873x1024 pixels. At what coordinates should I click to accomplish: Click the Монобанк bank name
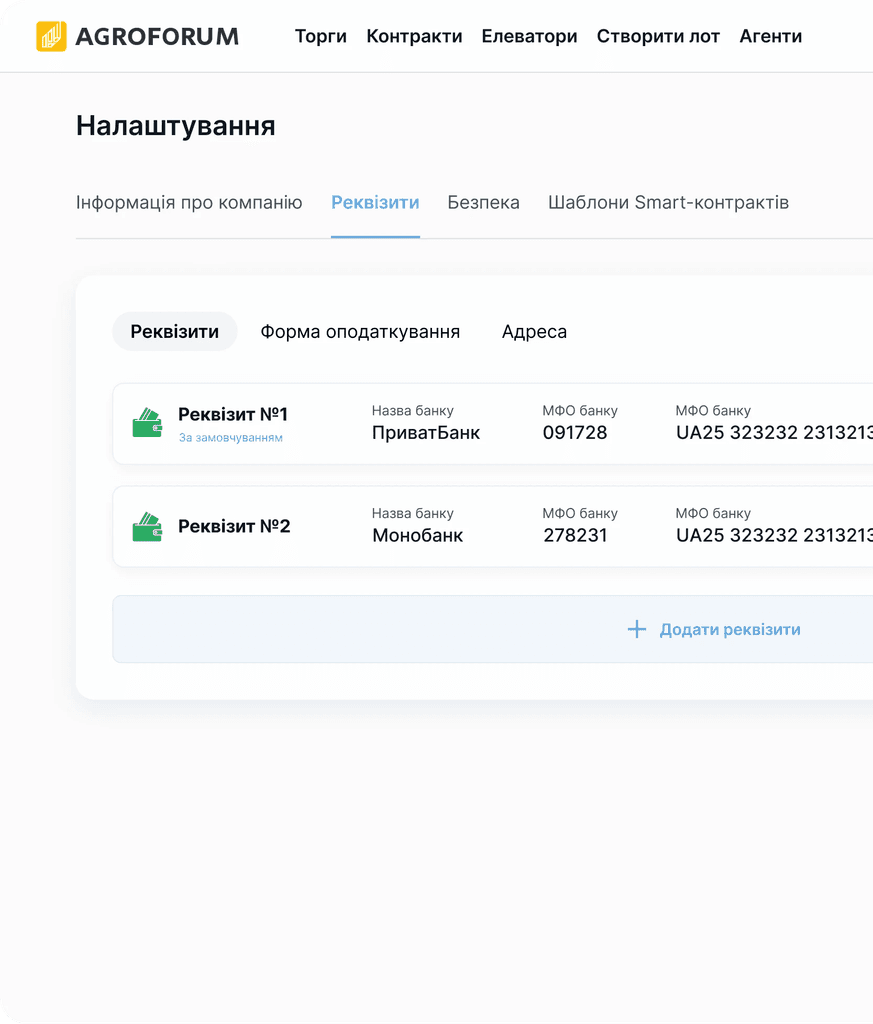(x=418, y=536)
